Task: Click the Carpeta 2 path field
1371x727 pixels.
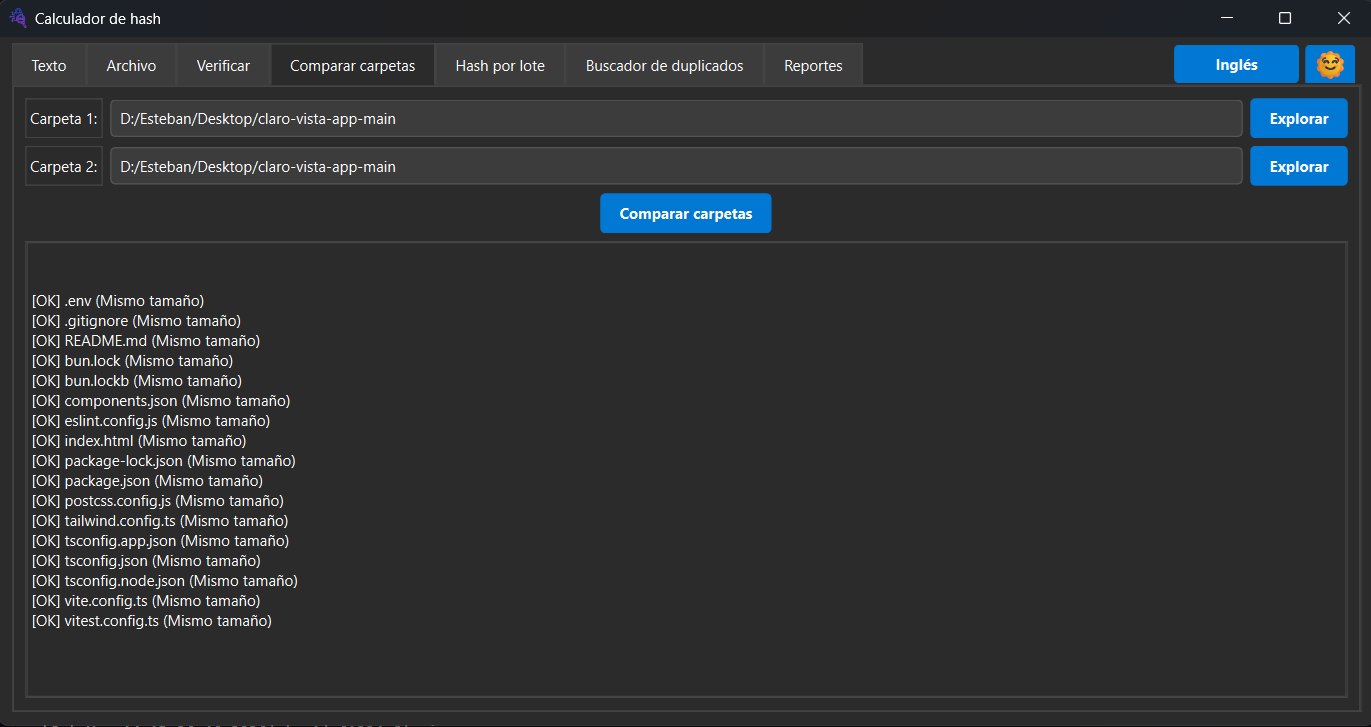Action: coord(675,167)
